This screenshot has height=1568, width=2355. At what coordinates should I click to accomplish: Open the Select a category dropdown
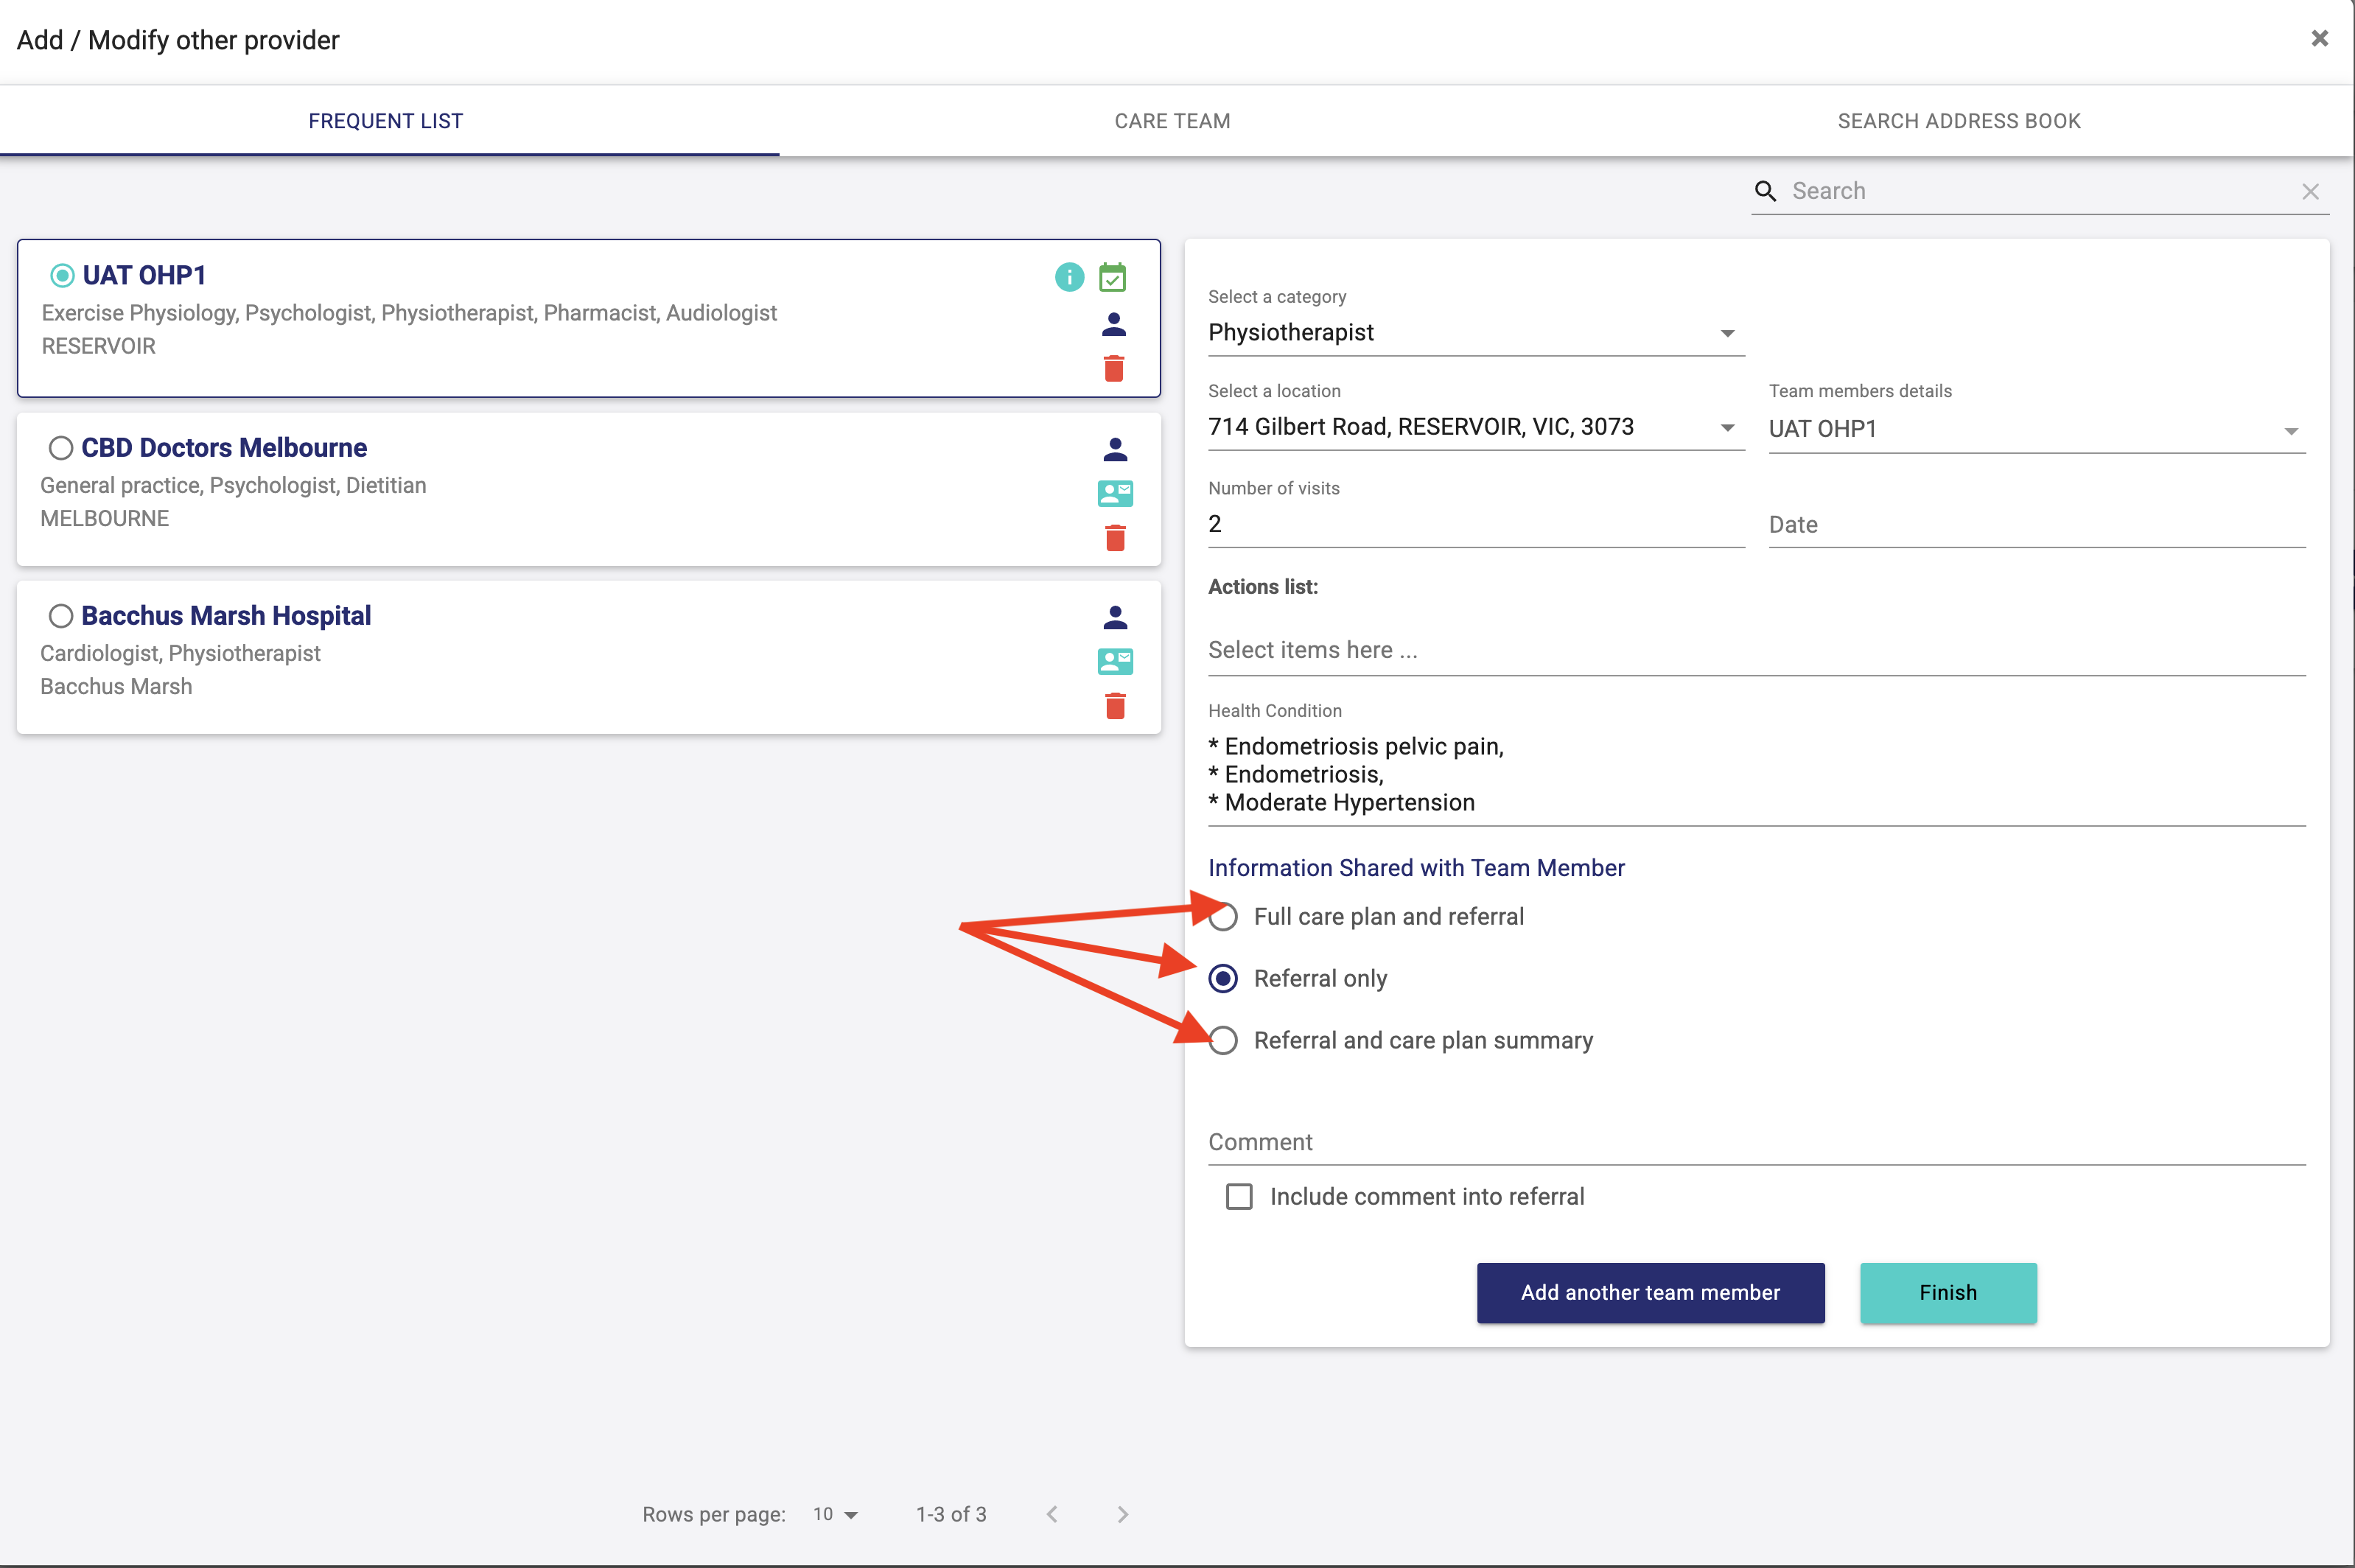1476,333
